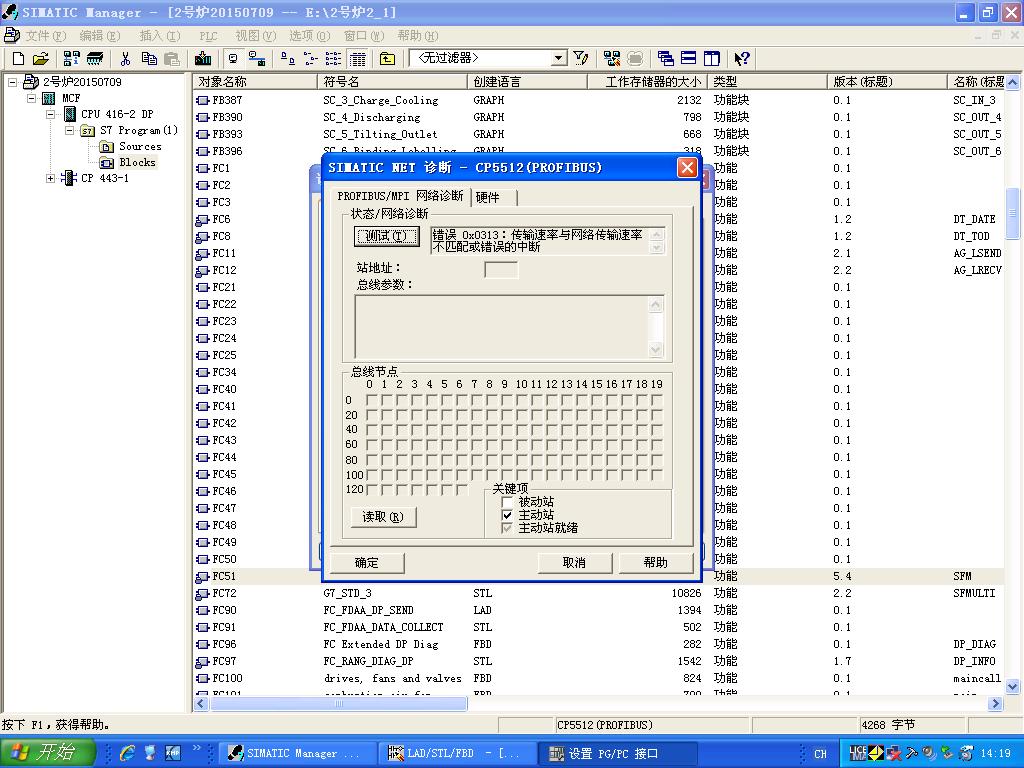
Task: Expand the CP 443-1 tree node
Action: [x=51, y=179]
